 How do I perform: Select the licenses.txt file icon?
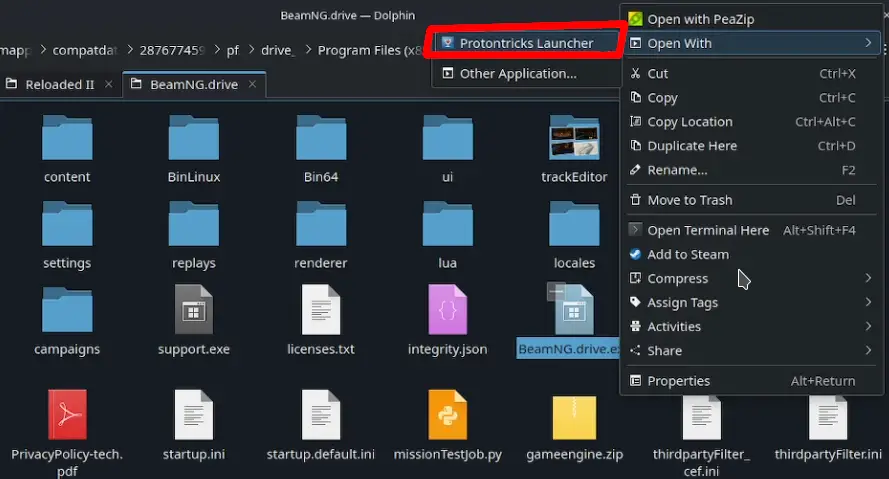tap(321, 310)
